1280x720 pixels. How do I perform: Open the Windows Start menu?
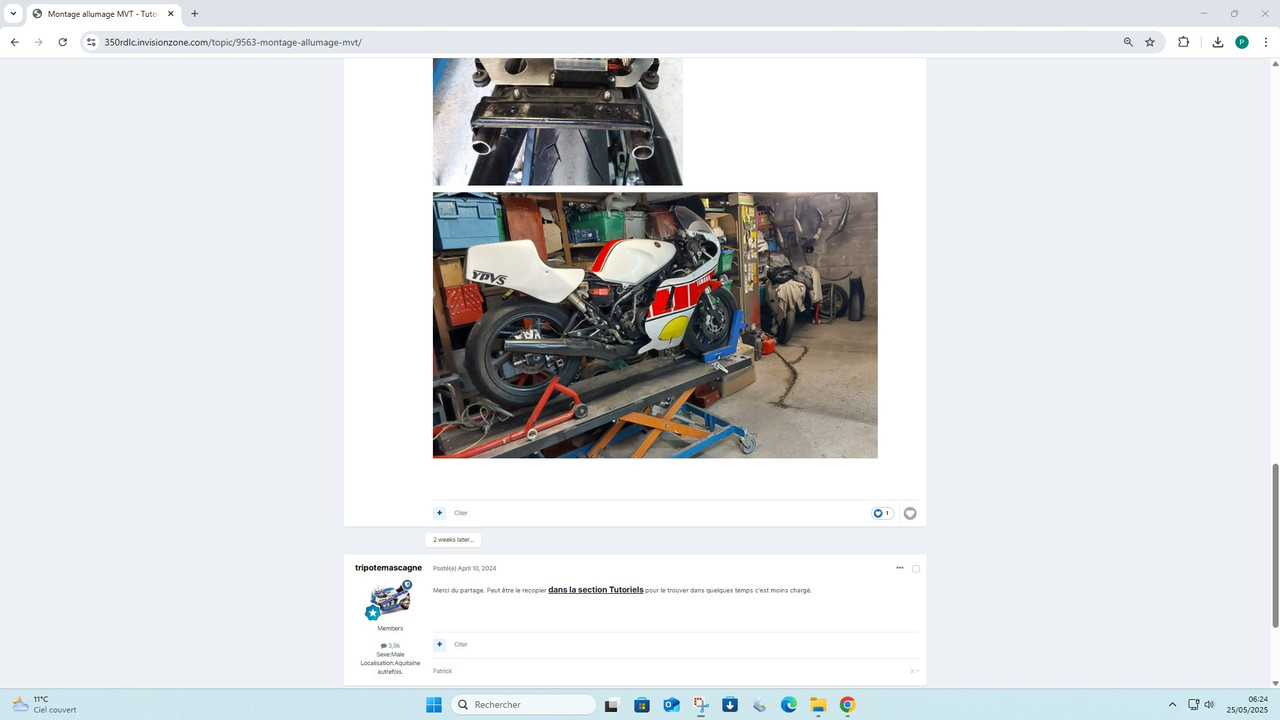point(434,705)
